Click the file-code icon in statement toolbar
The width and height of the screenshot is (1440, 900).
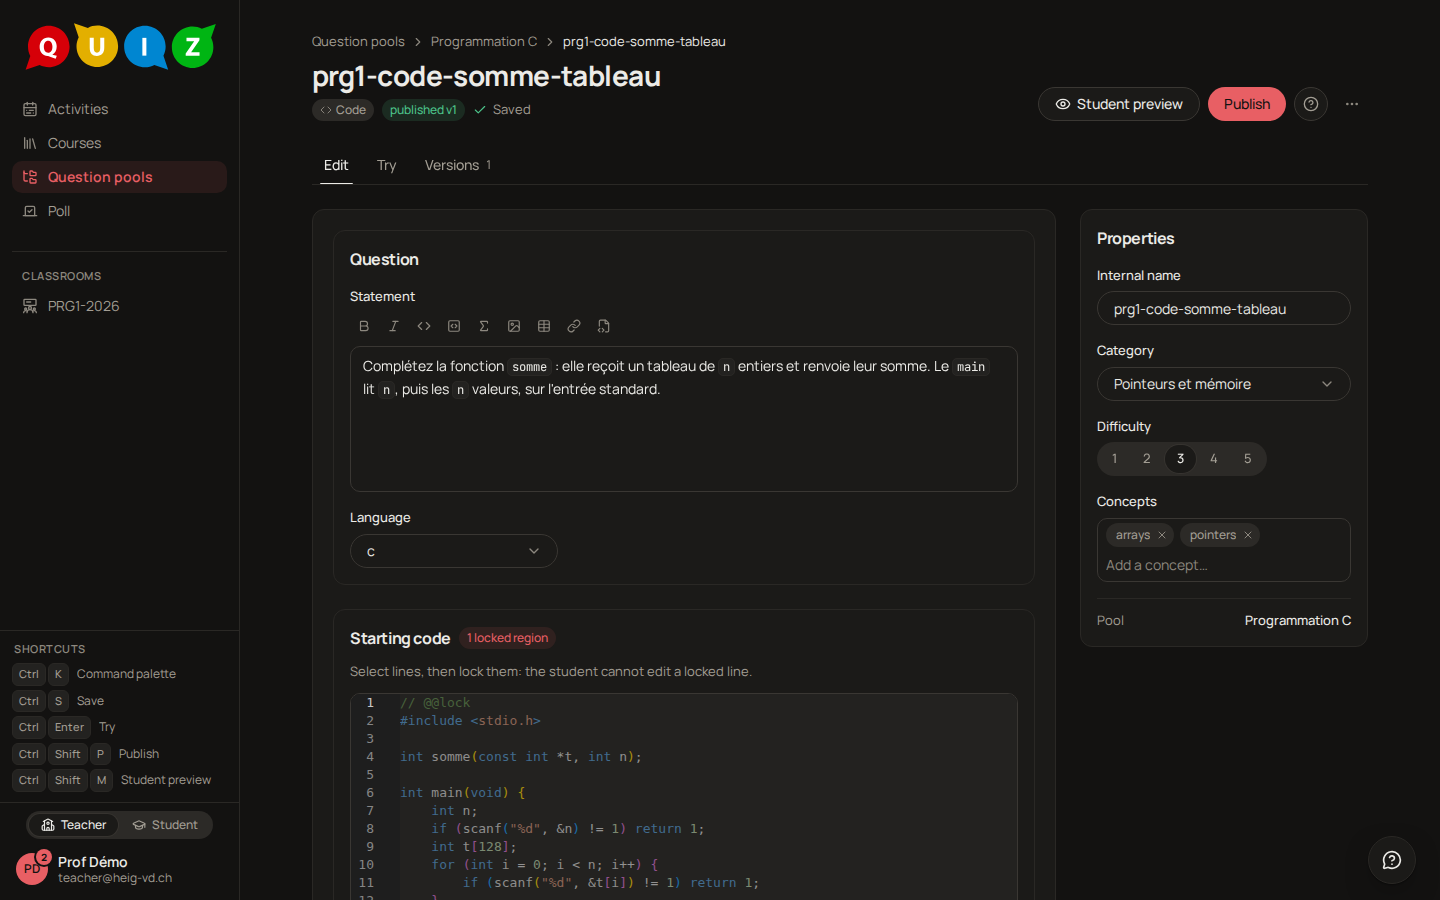coord(604,326)
